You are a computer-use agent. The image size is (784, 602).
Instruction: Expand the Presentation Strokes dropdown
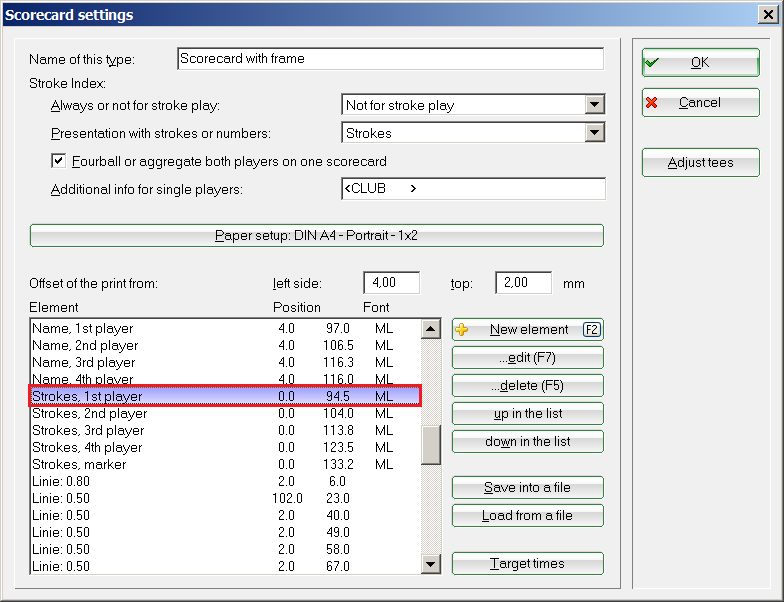pyautogui.click(x=595, y=133)
